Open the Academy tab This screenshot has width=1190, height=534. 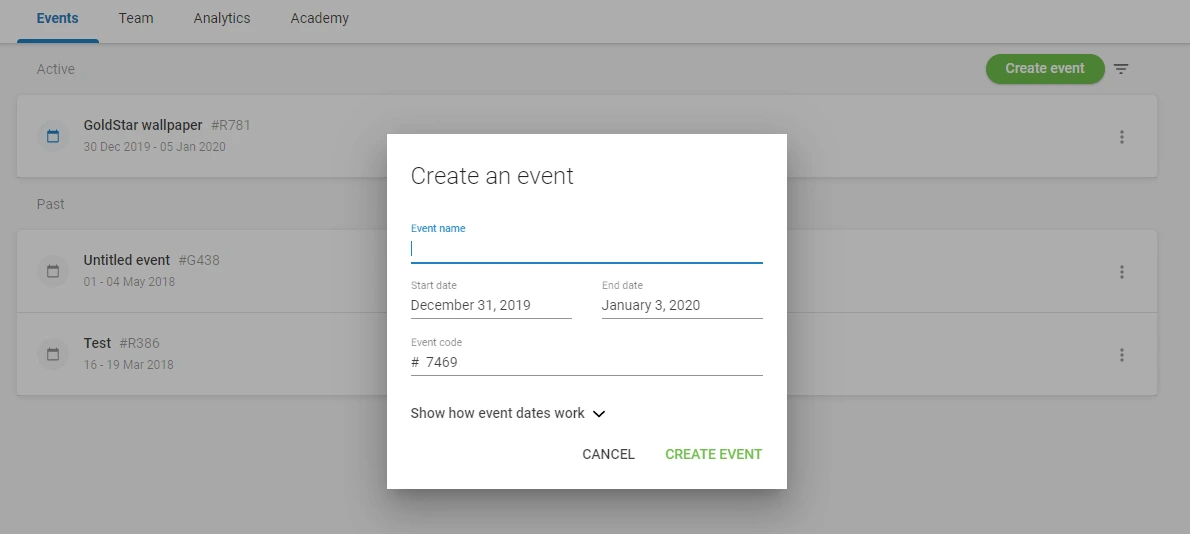[320, 18]
